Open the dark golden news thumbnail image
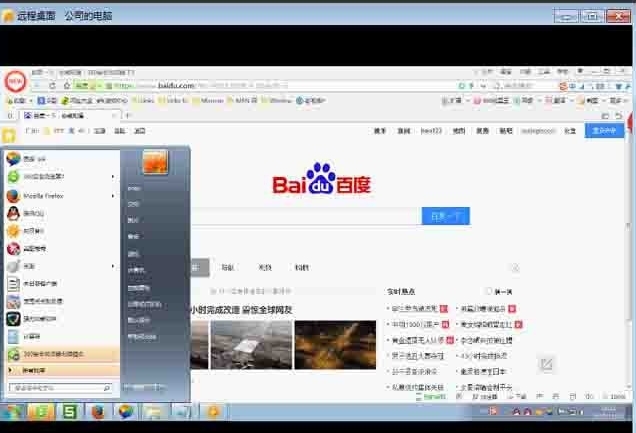This screenshot has height=433, width=636. pos(335,345)
